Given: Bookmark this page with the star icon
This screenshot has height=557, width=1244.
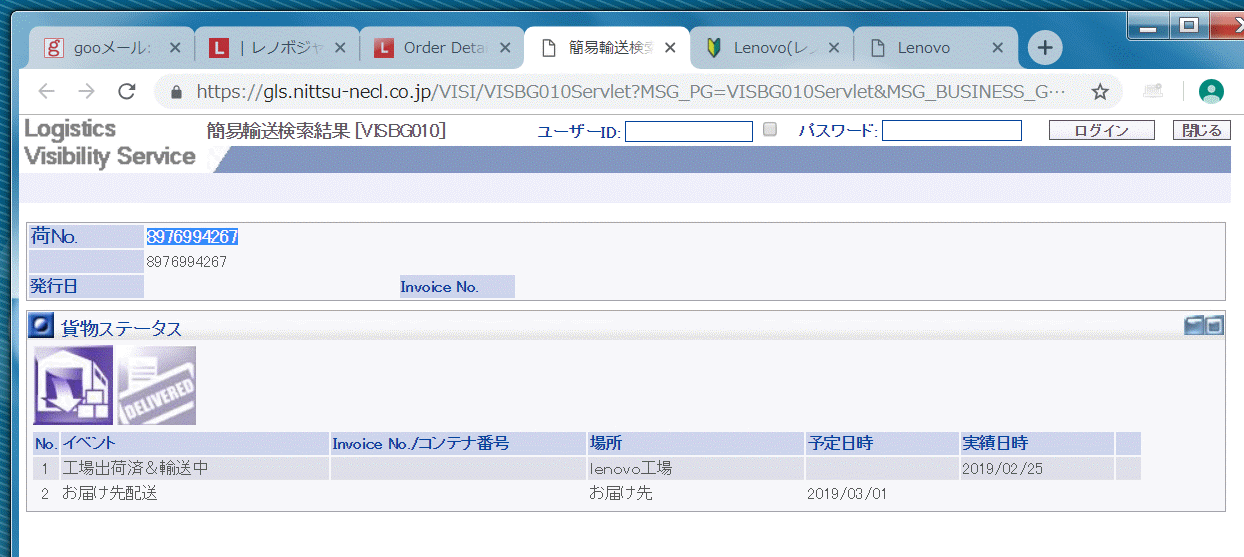Looking at the screenshot, I should tap(1100, 92).
